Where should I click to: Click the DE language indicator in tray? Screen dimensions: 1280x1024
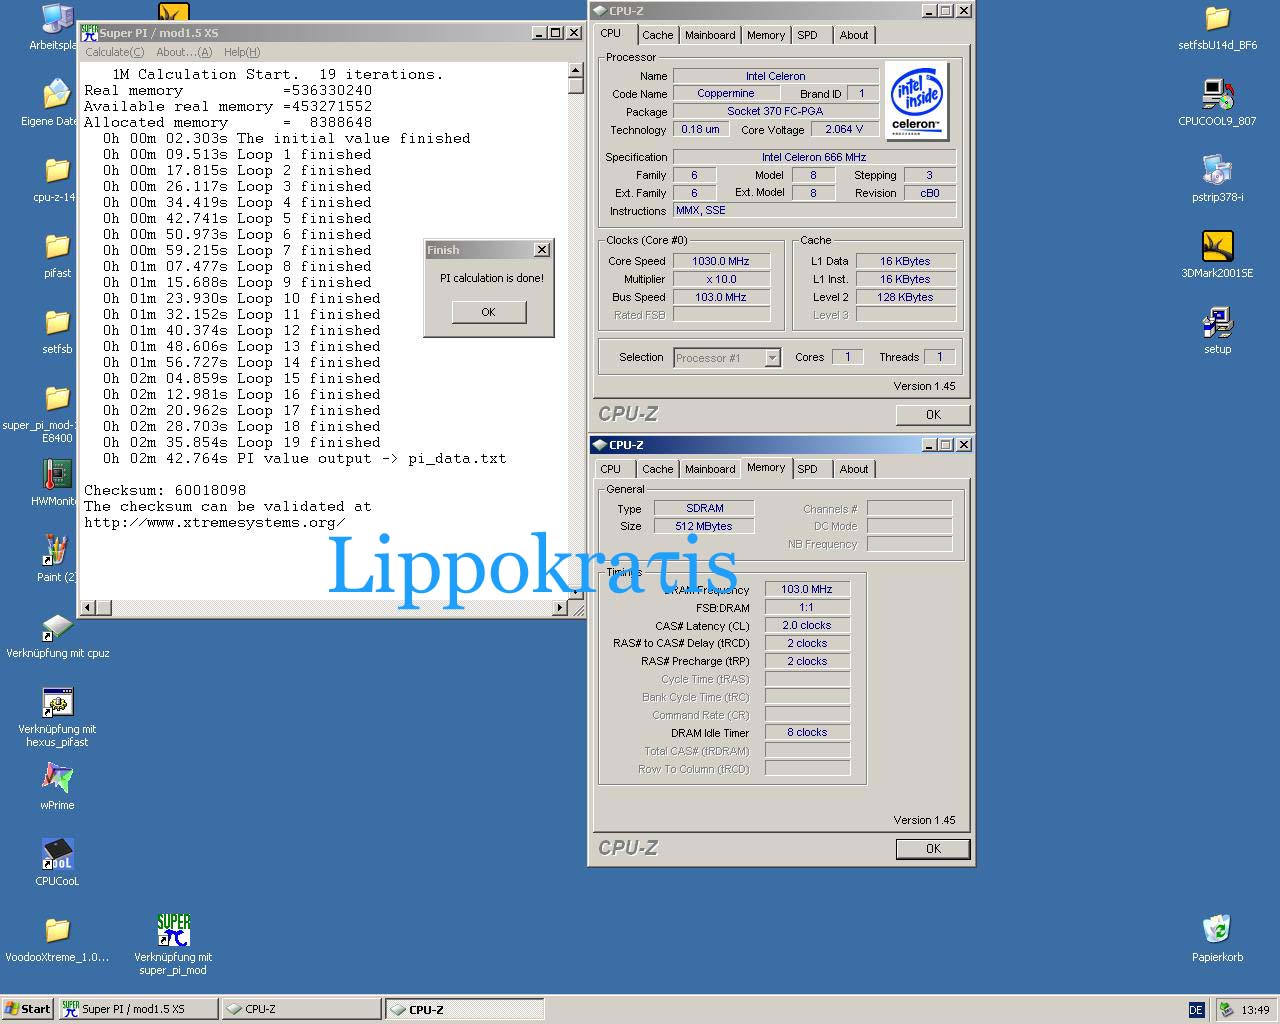click(1196, 1009)
